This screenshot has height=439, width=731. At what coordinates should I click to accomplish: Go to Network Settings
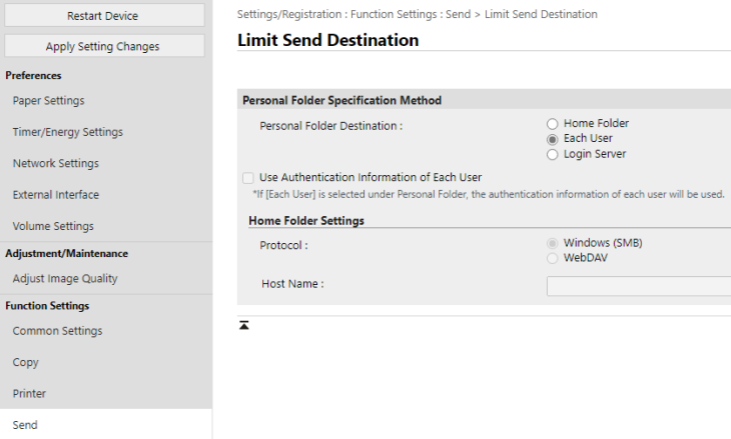click(x=55, y=163)
